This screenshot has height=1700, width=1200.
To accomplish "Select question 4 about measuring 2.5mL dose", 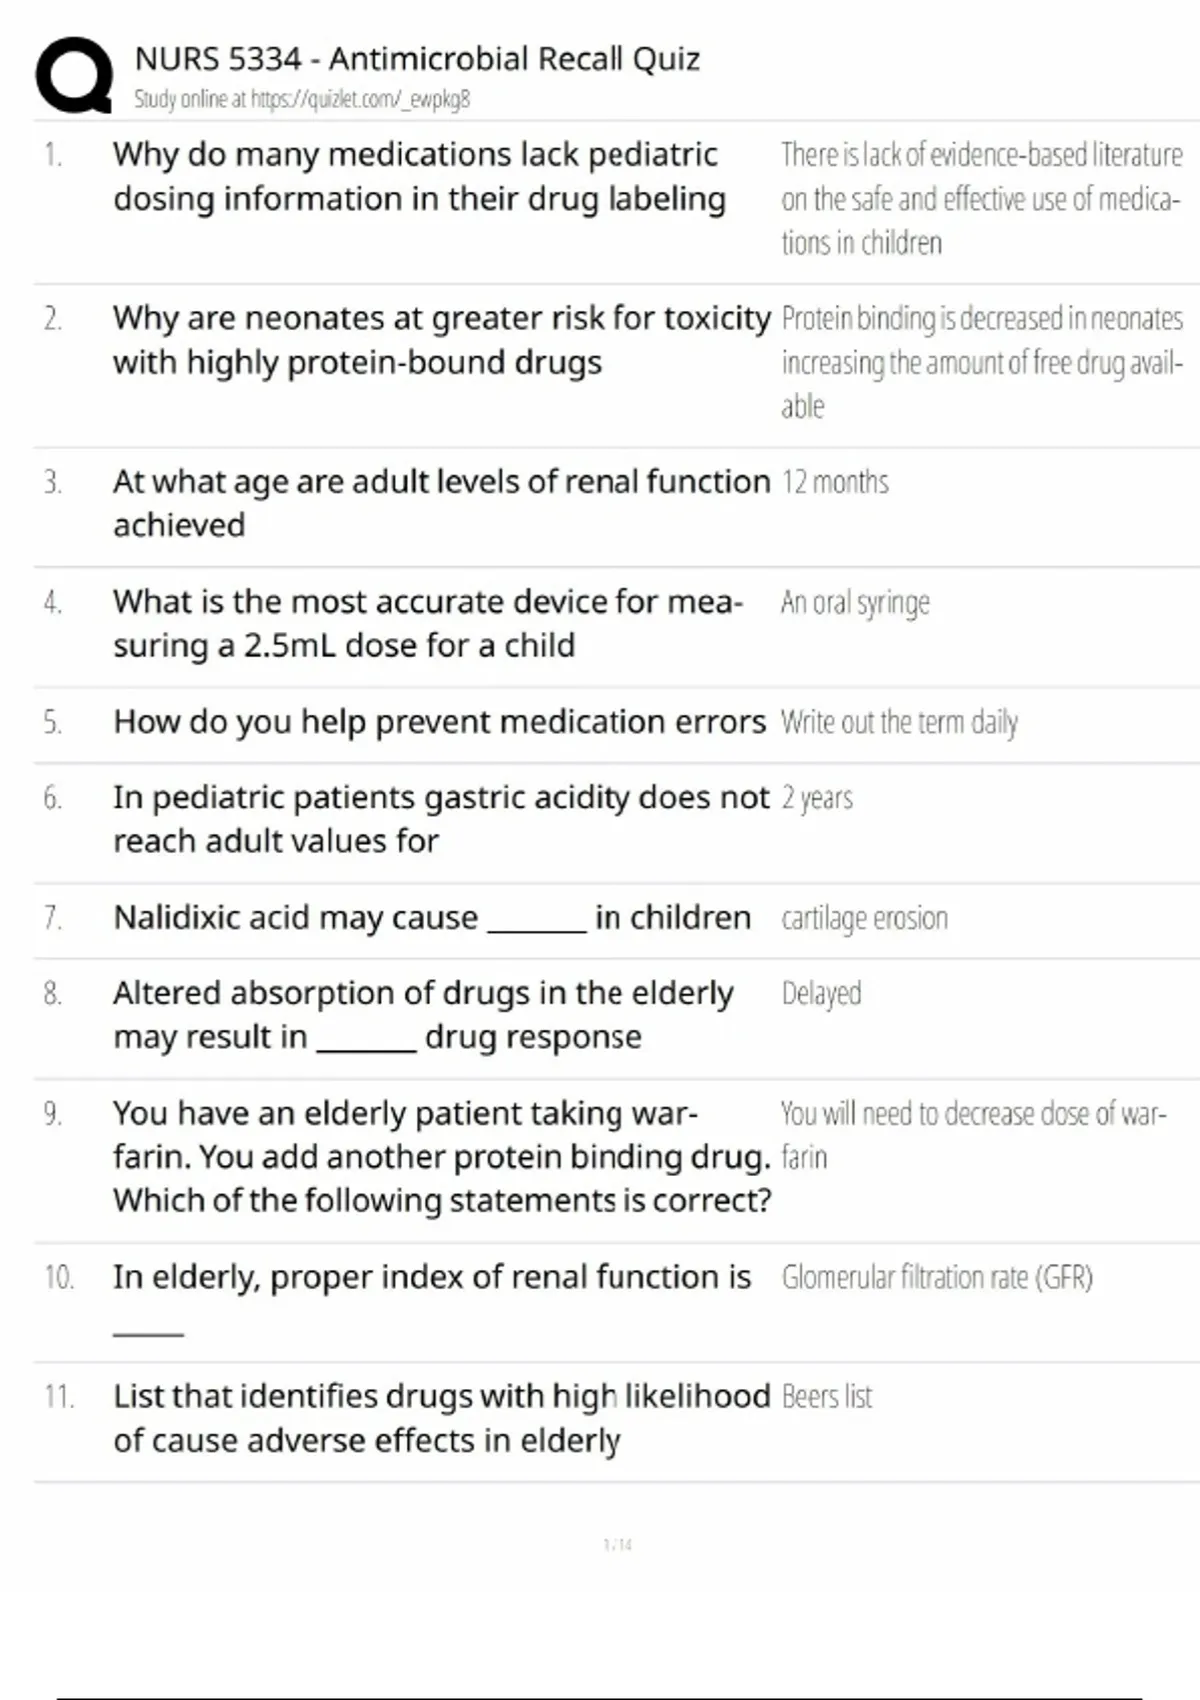I will click(428, 623).
